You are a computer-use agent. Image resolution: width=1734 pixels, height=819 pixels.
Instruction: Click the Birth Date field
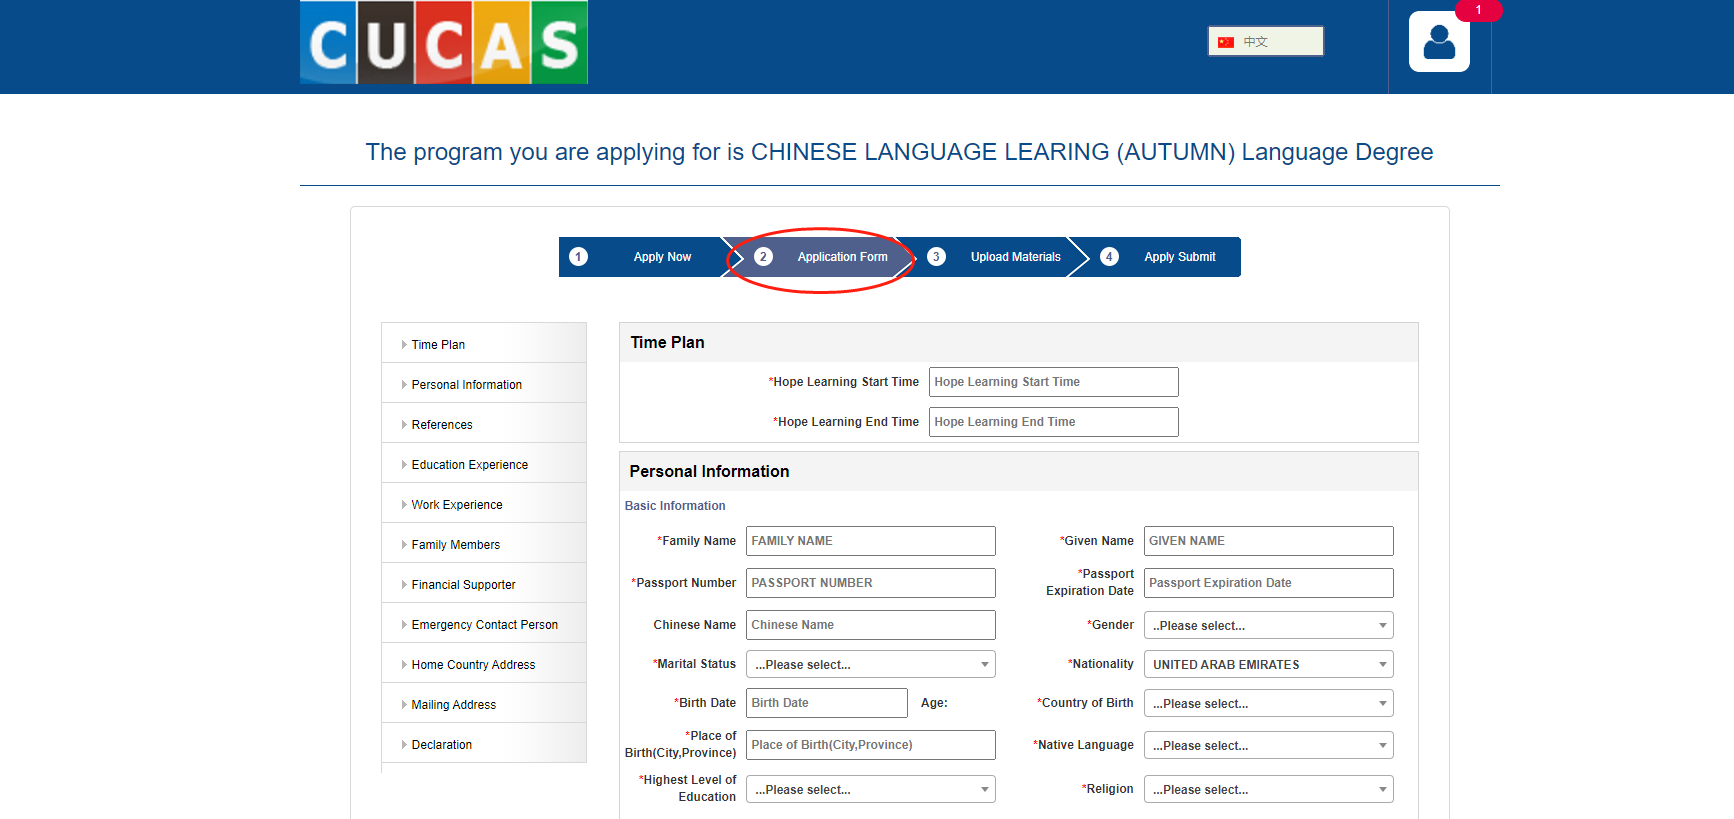click(826, 703)
